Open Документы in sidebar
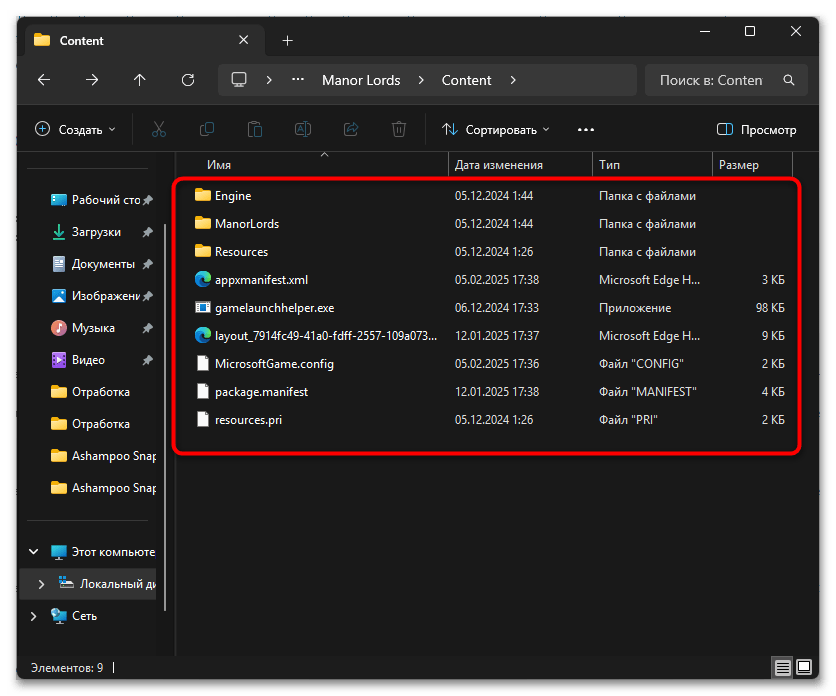Screen dimensions: 836x696 point(93,264)
